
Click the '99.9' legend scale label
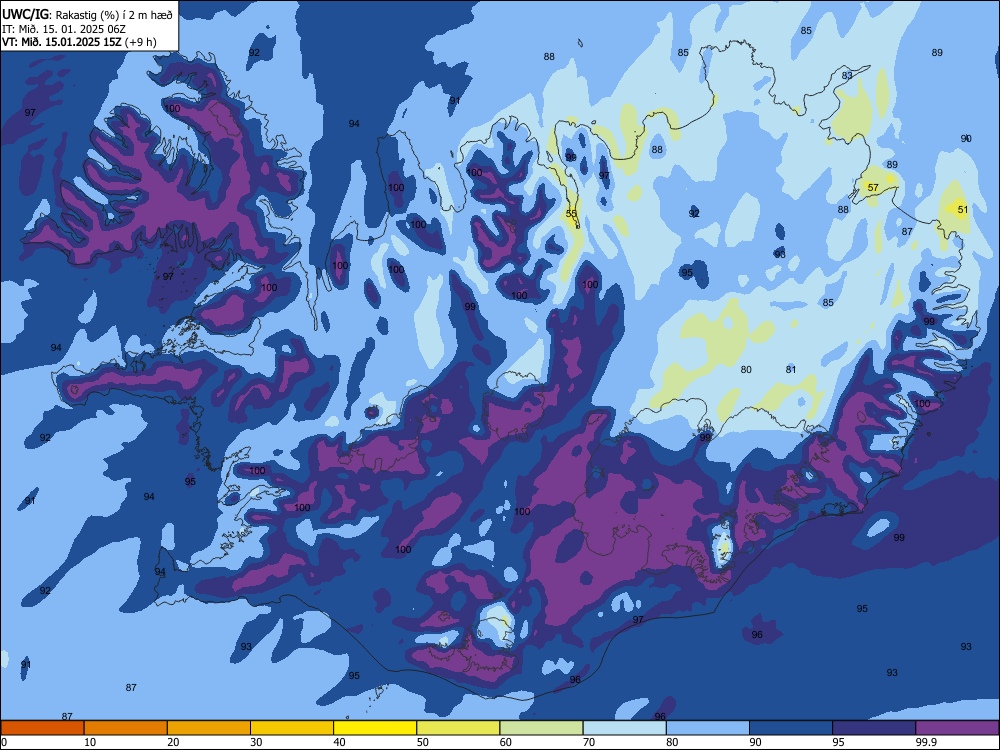click(x=926, y=742)
